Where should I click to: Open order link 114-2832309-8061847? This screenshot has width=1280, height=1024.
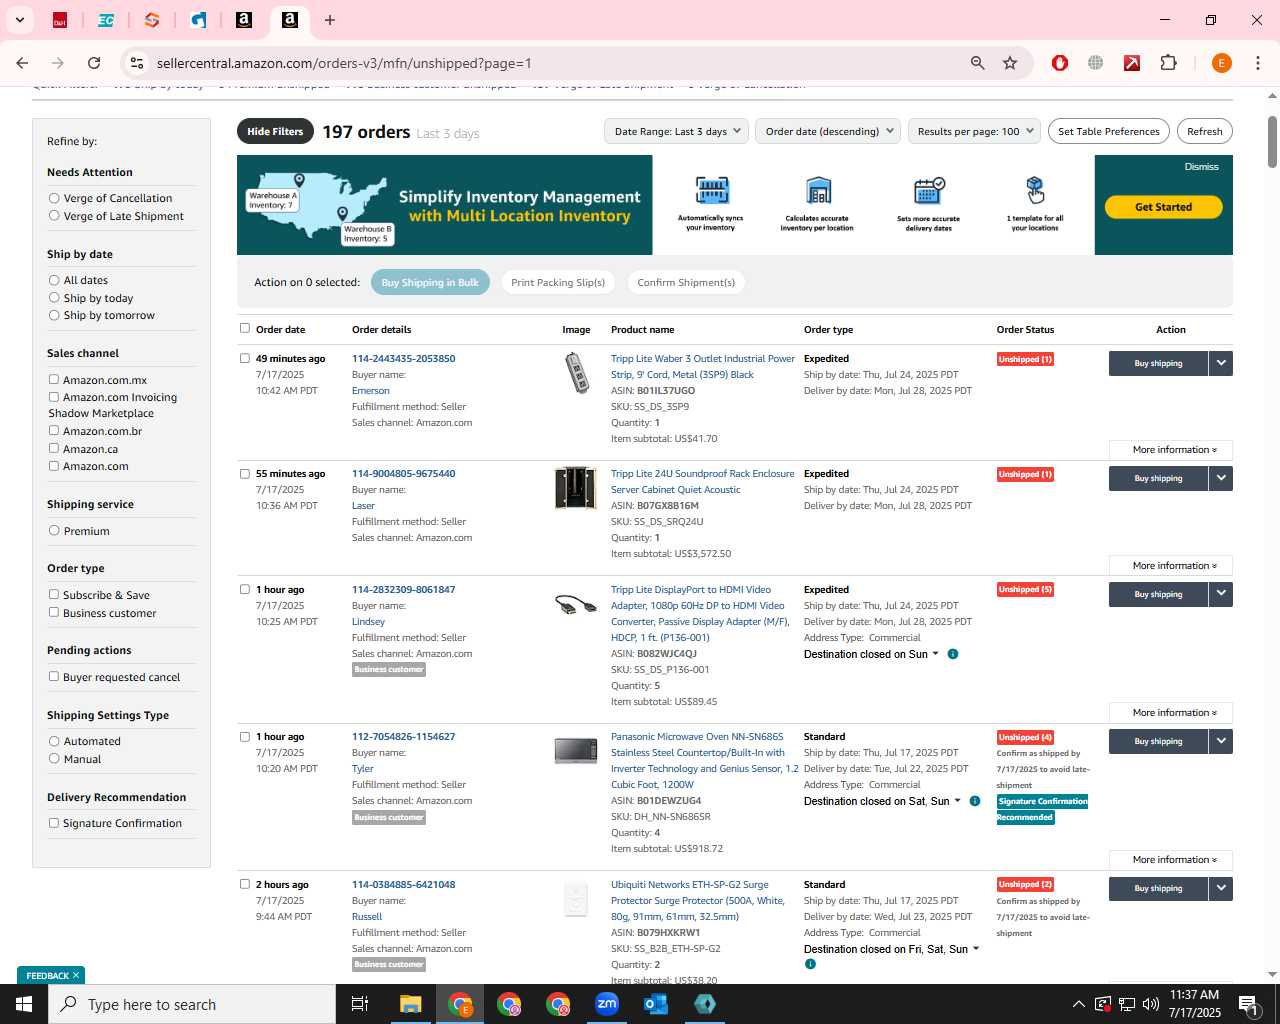click(403, 590)
